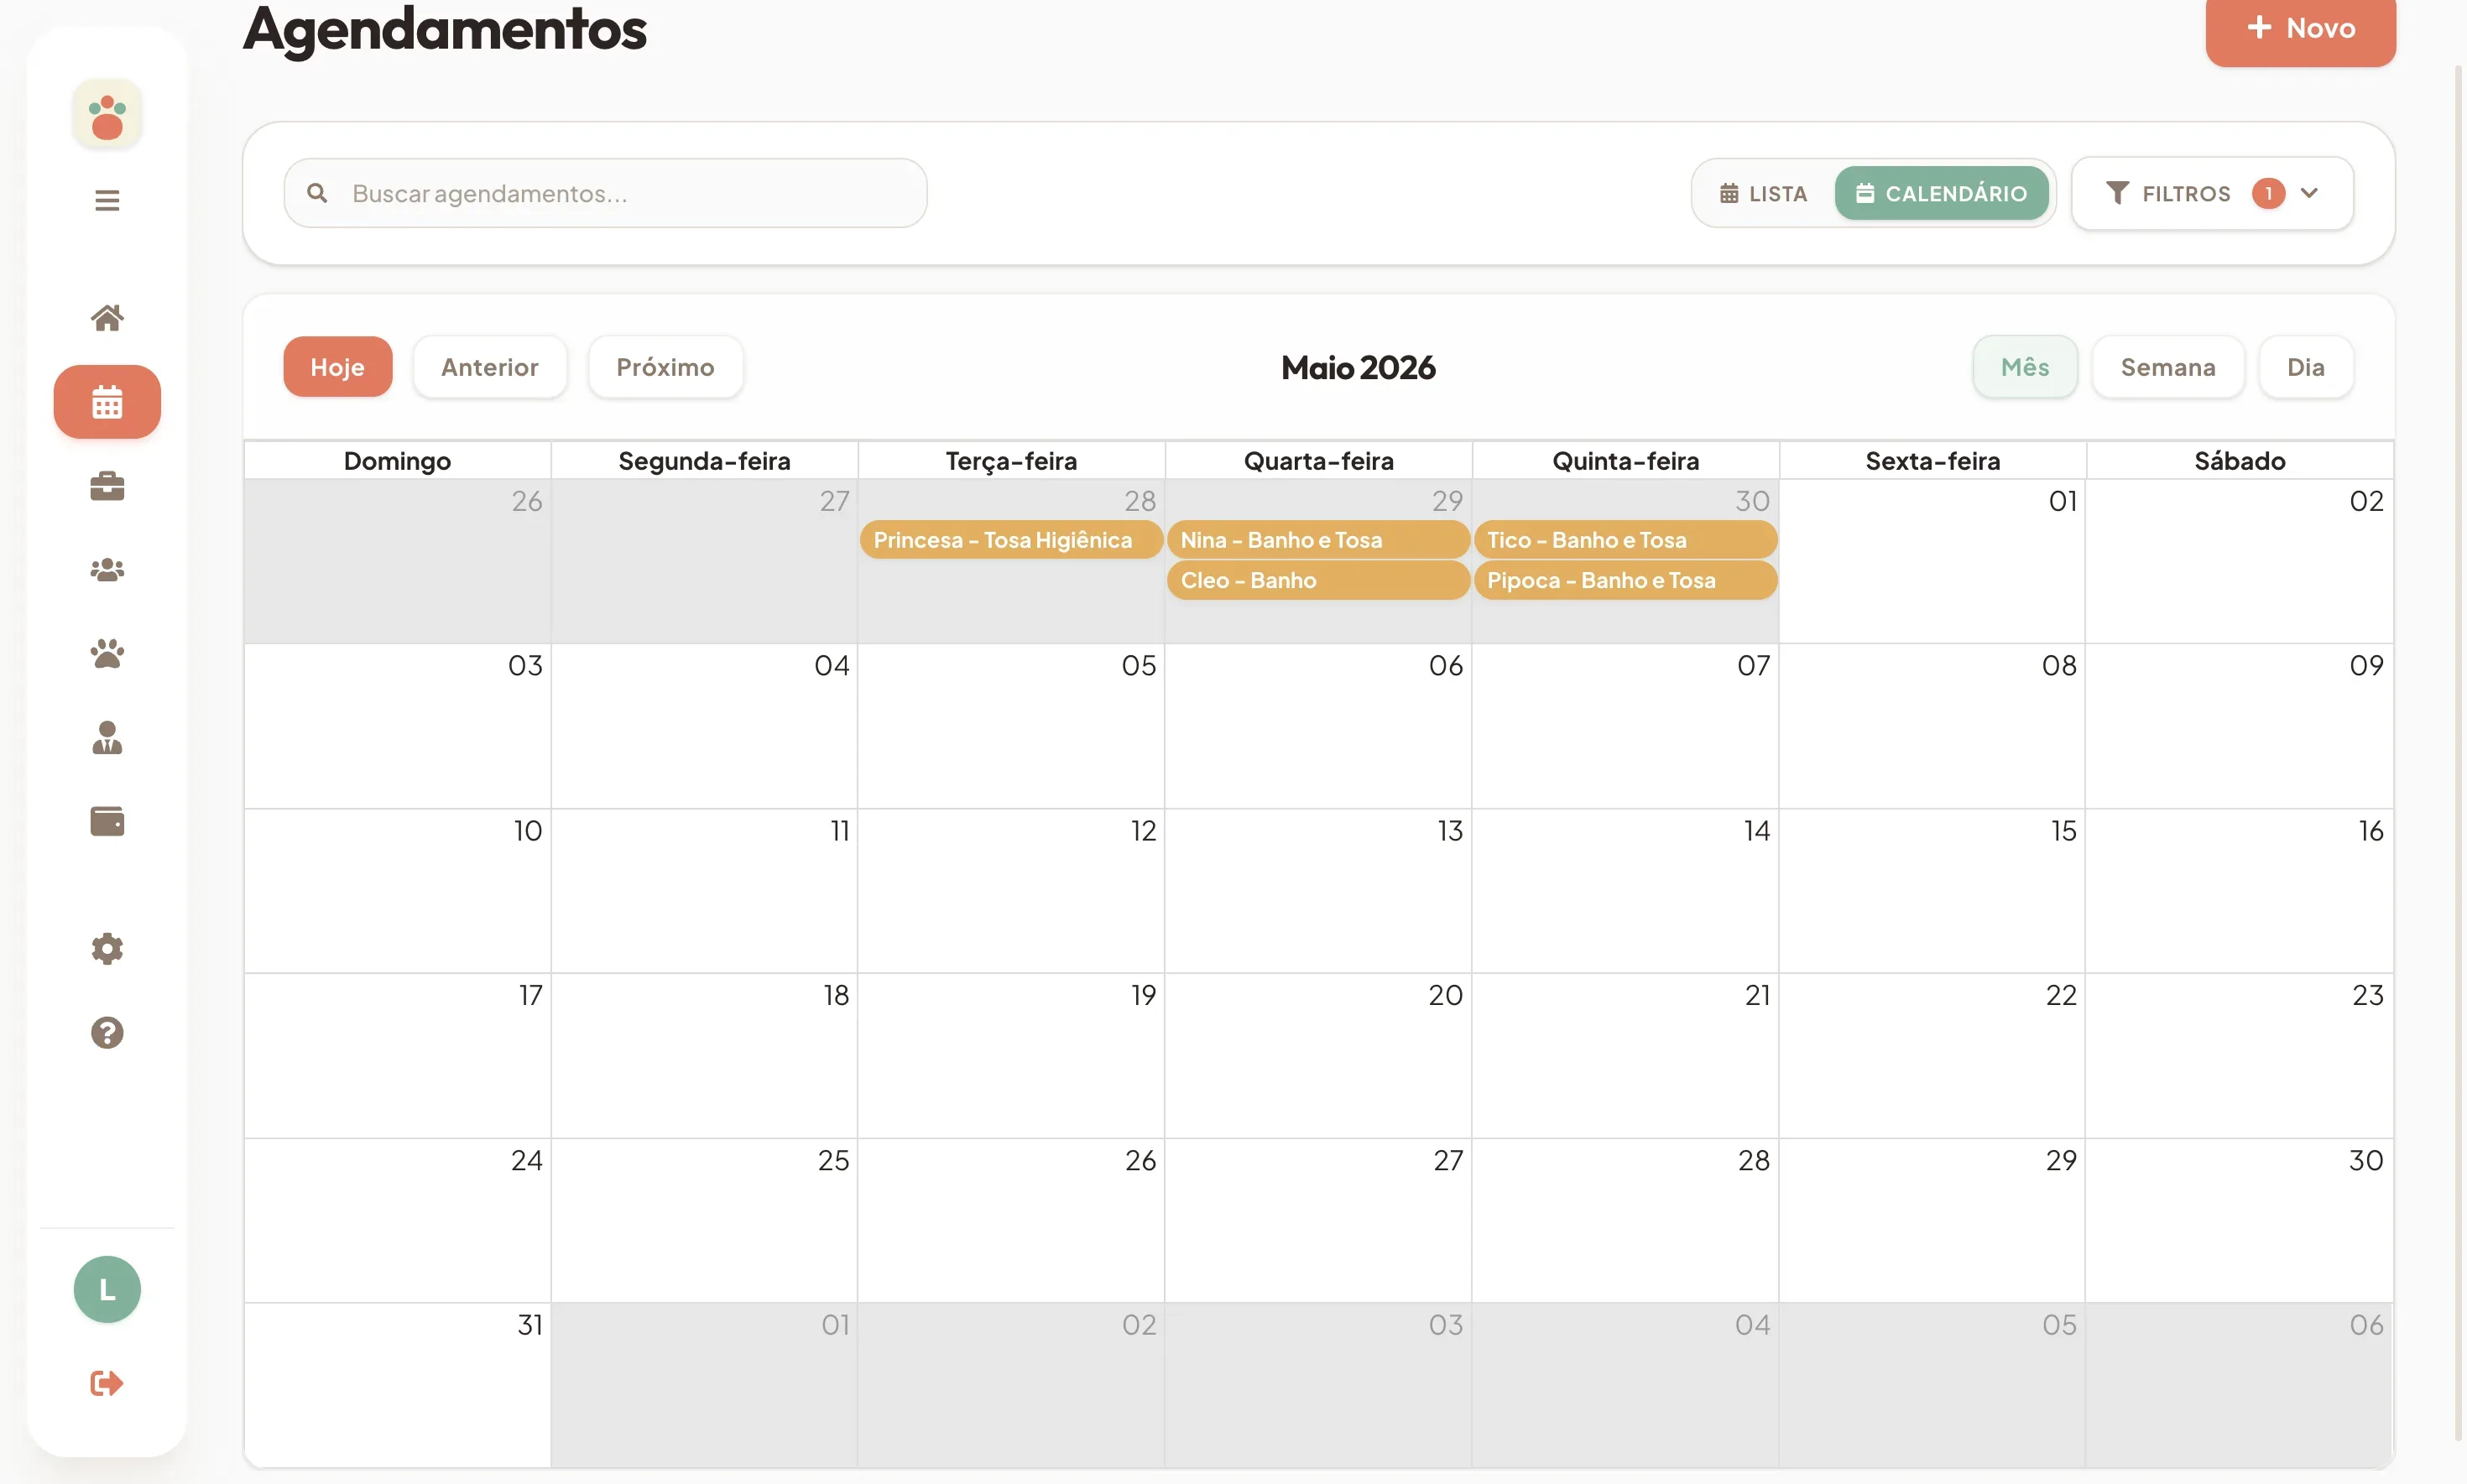2467x1484 pixels.
Task: Select day 15 in the calendar
Action: [2063, 831]
